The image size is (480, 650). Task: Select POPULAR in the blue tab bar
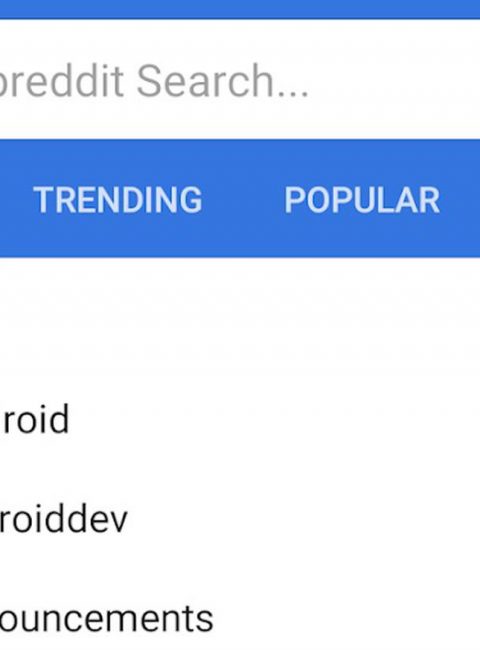(x=362, y=200)
